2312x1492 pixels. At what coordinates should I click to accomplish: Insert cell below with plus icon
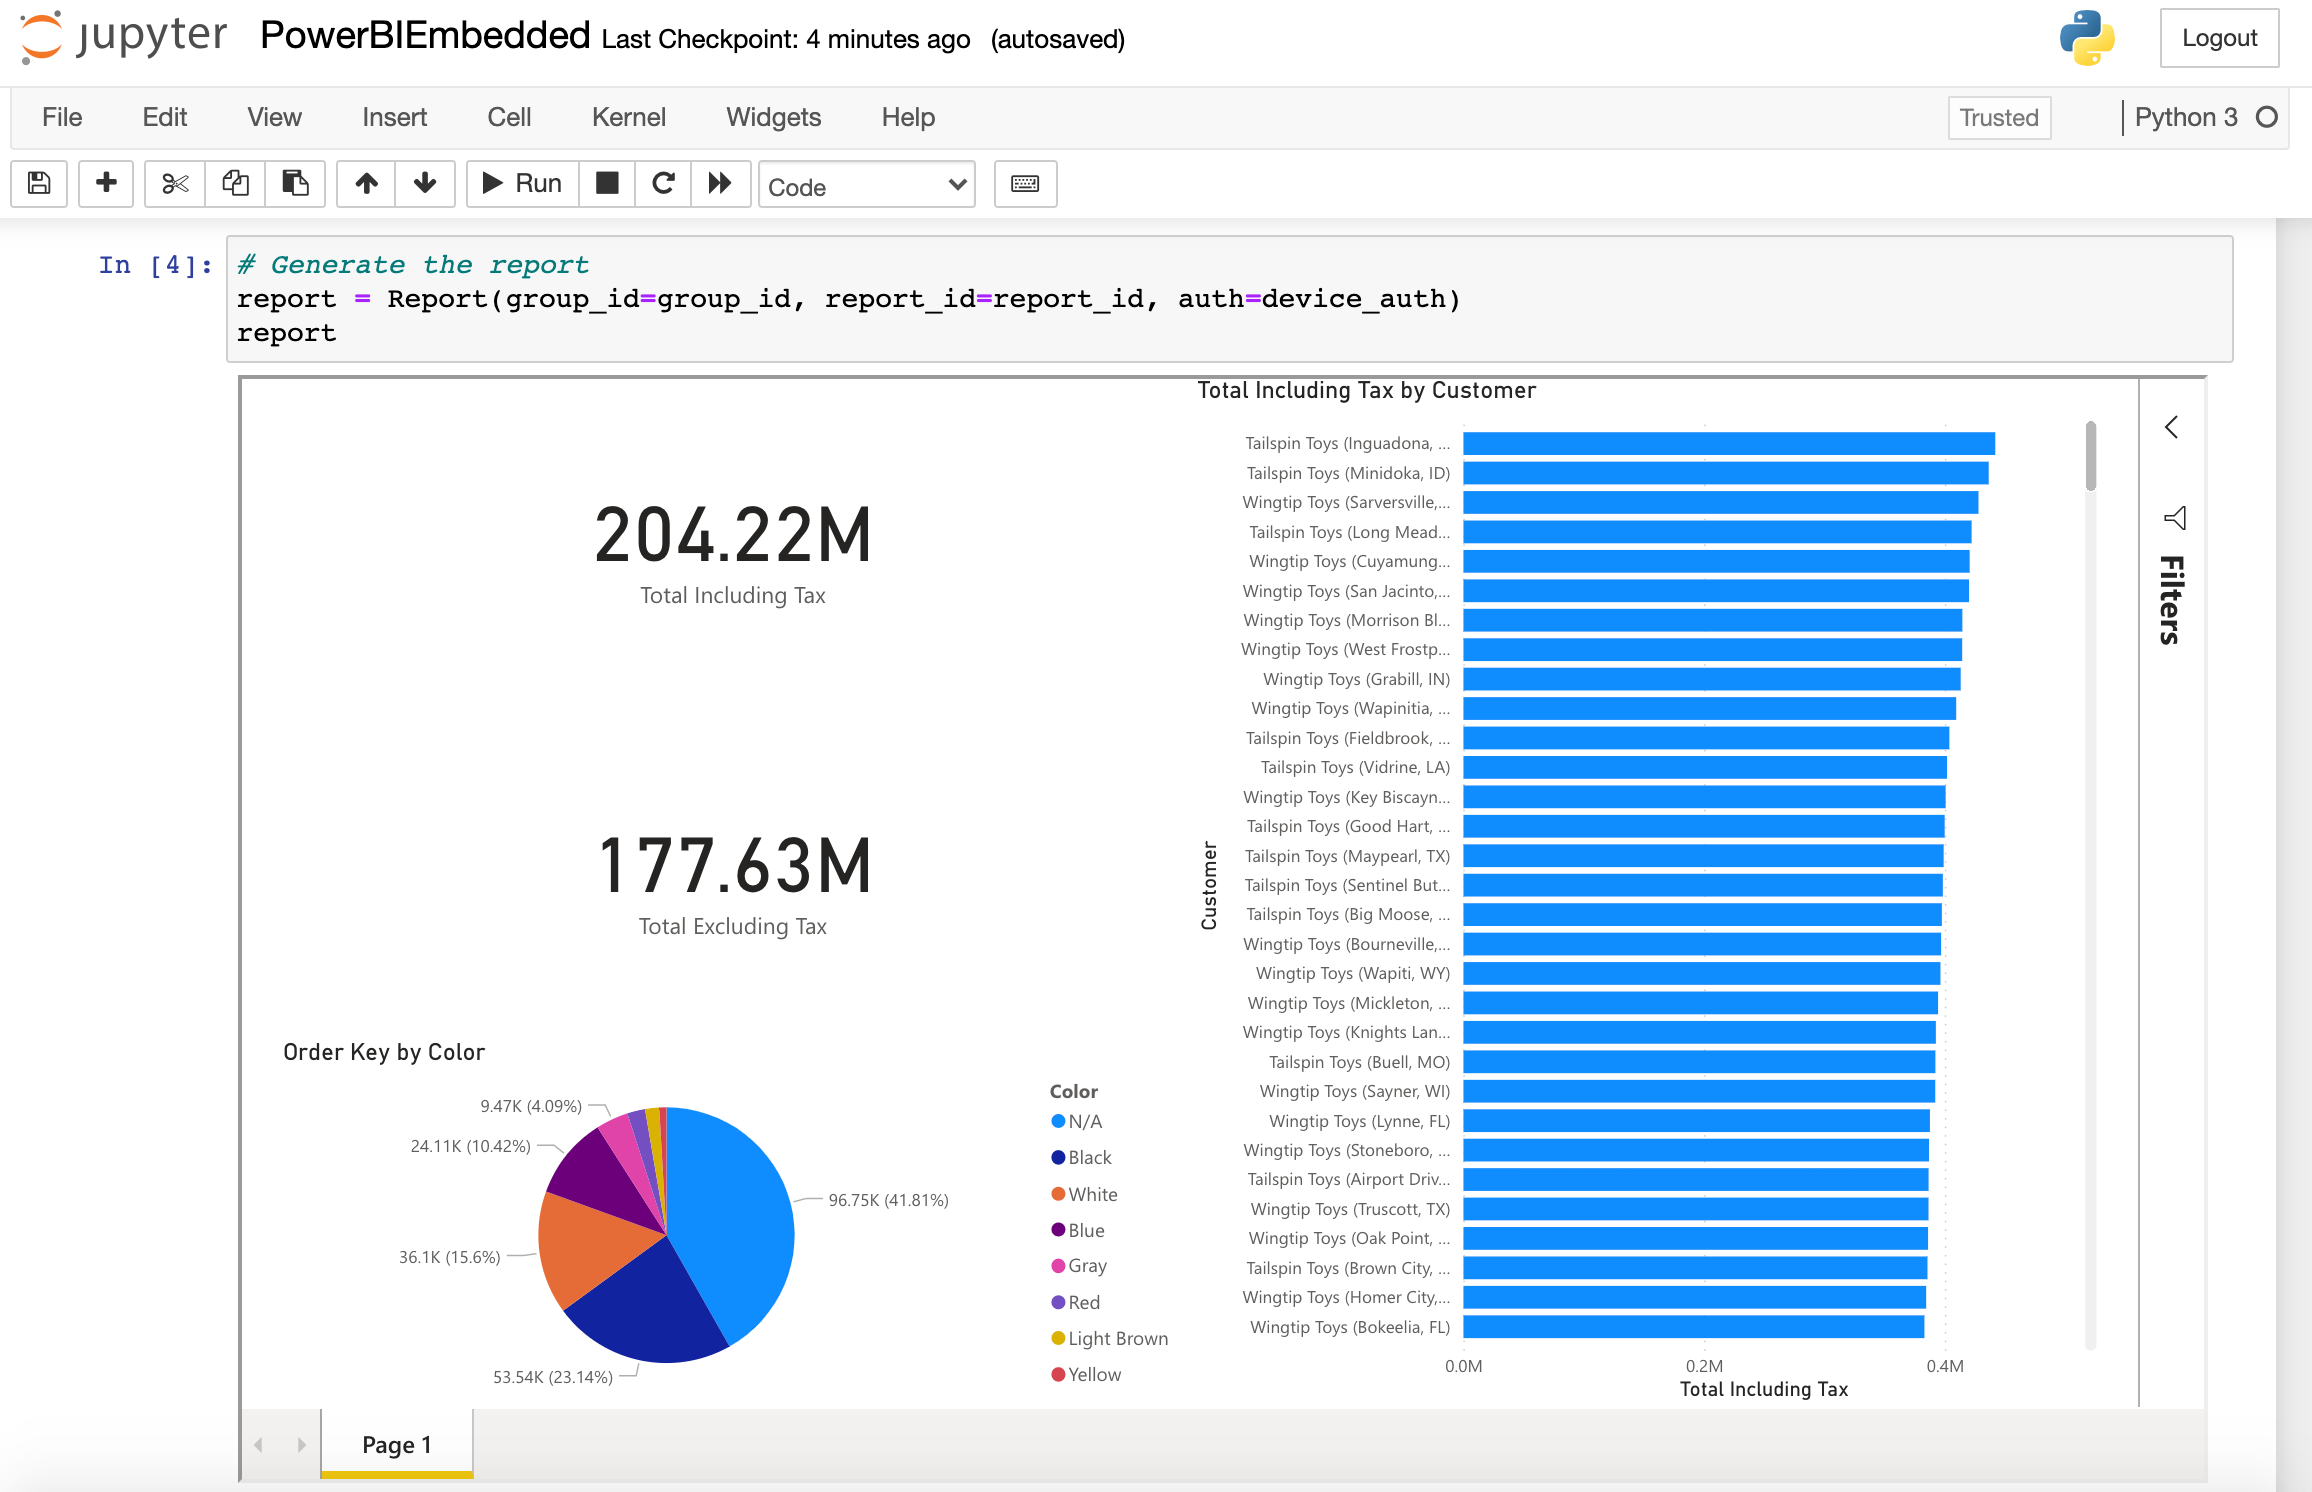coord(106,184)
